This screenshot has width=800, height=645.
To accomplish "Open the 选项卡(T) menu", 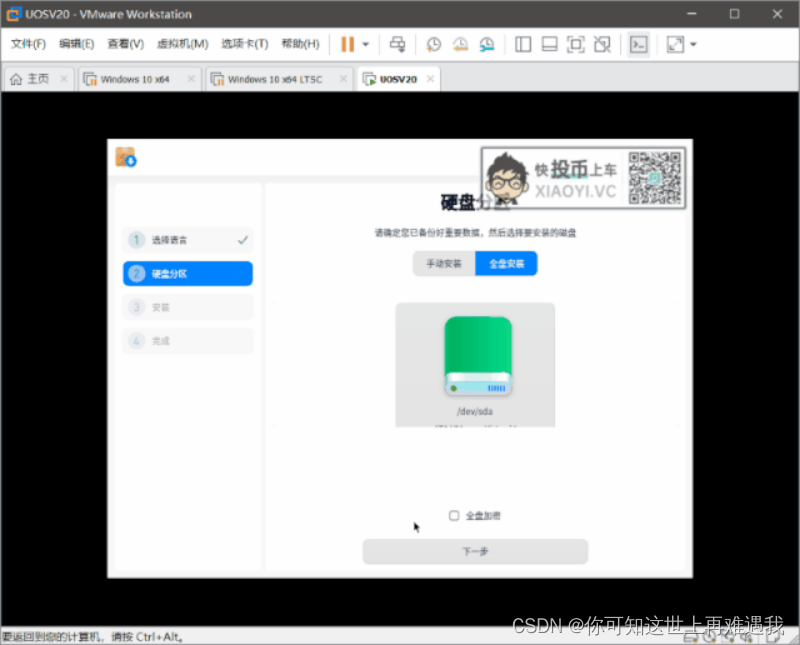I will tap(245, 44).
